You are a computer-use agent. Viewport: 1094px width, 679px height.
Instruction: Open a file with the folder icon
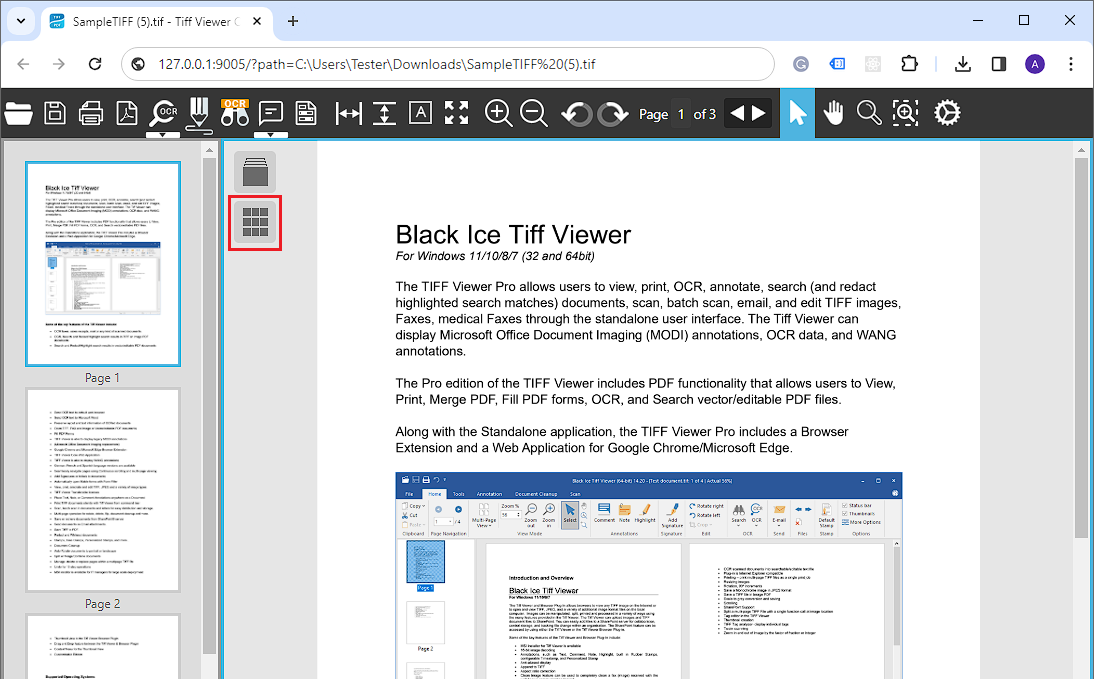pos(18,113)
